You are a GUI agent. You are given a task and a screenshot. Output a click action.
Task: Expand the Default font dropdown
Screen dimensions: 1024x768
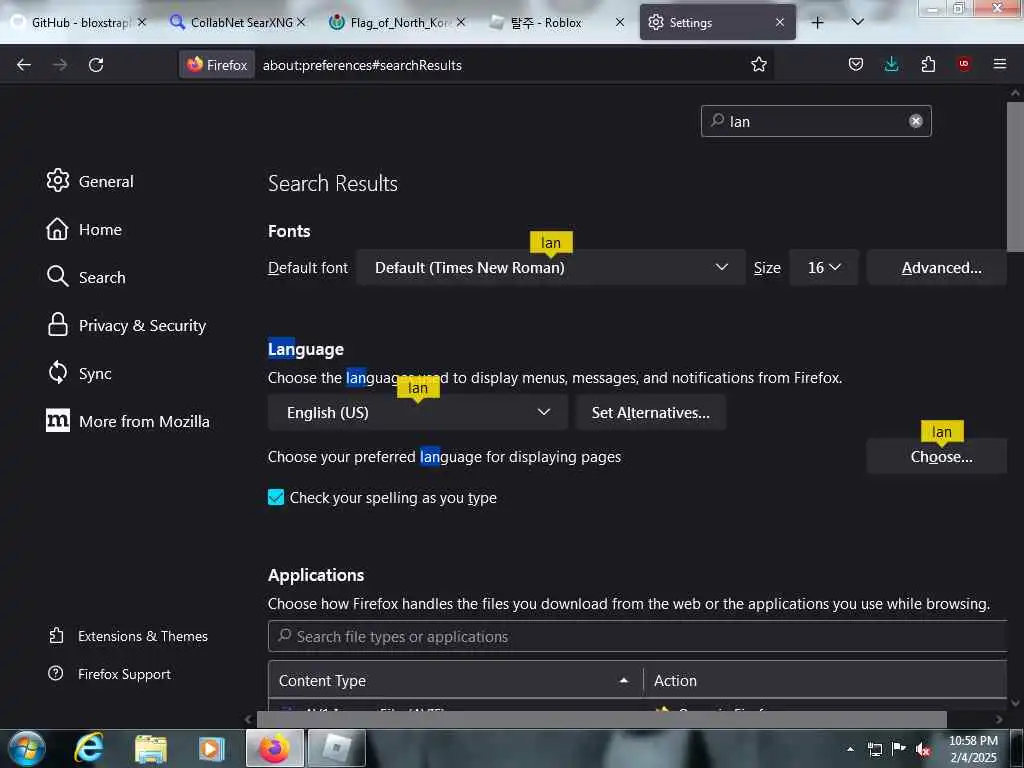coord(551,268)
